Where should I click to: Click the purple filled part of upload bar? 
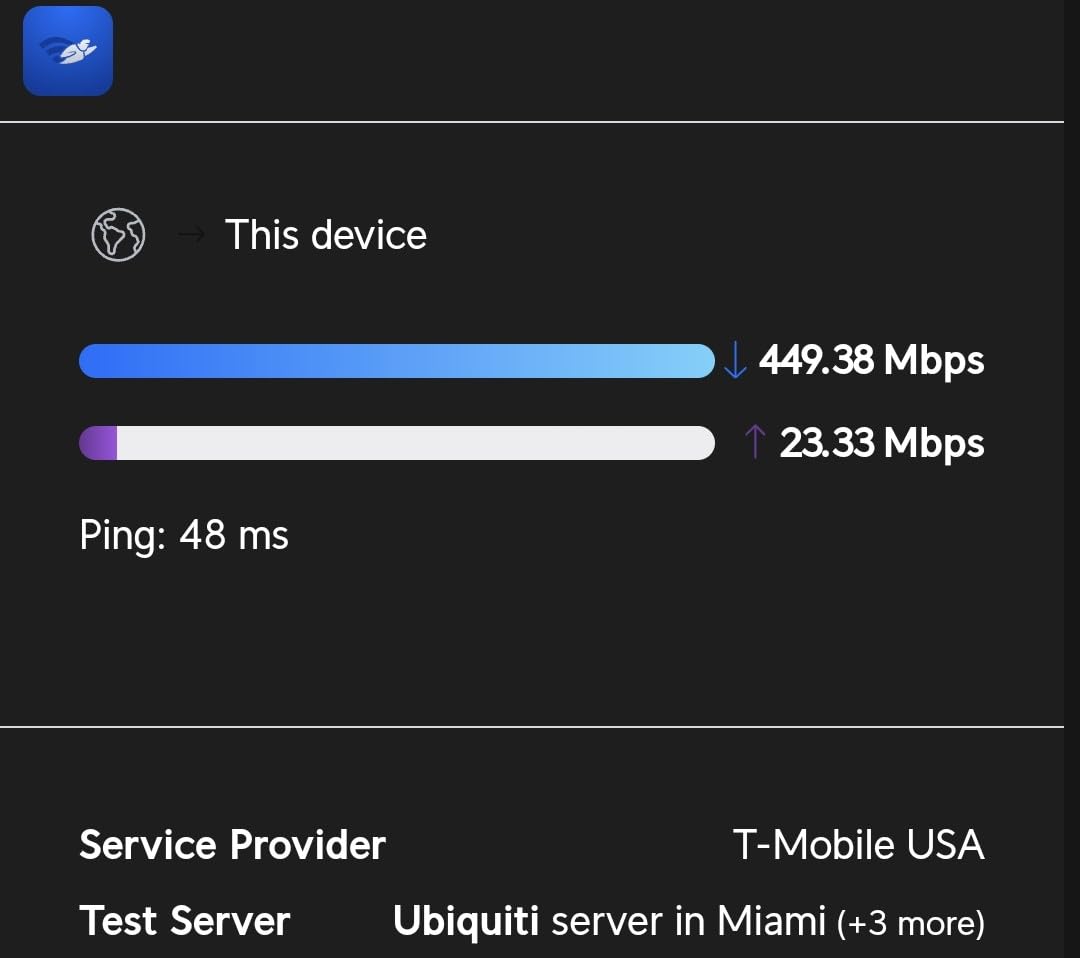click(x=99, y=443)
